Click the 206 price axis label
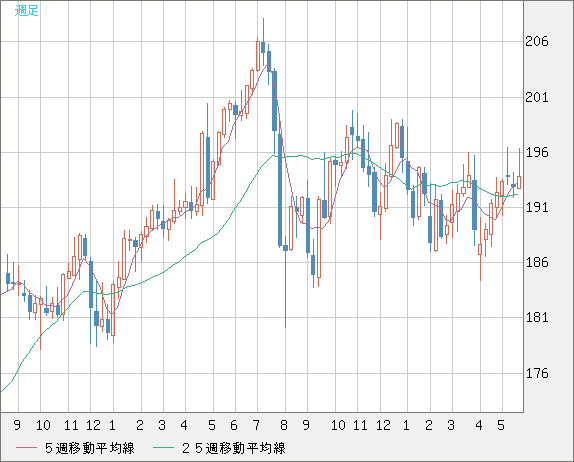This screenshot has width=574, height=462. [537, 42]
